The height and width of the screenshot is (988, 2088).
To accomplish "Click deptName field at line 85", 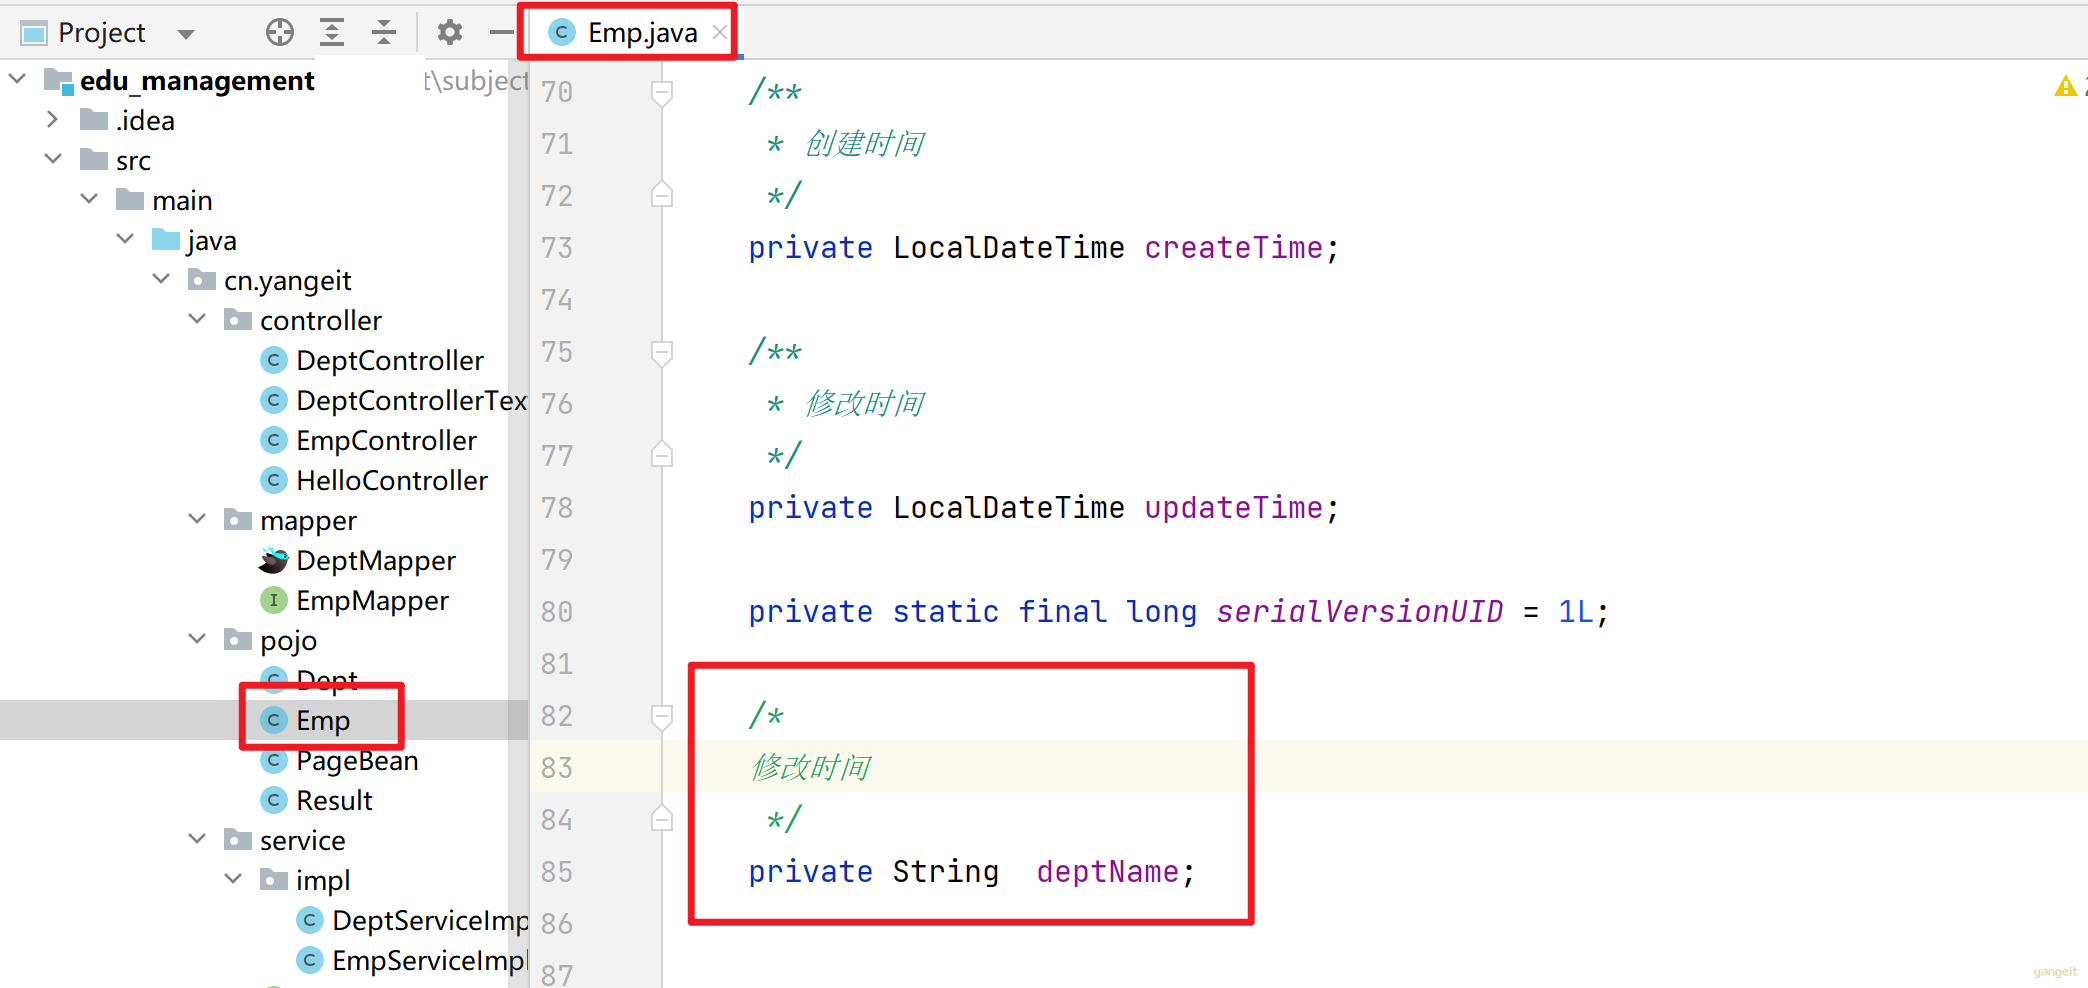I will pos(1107,871).
